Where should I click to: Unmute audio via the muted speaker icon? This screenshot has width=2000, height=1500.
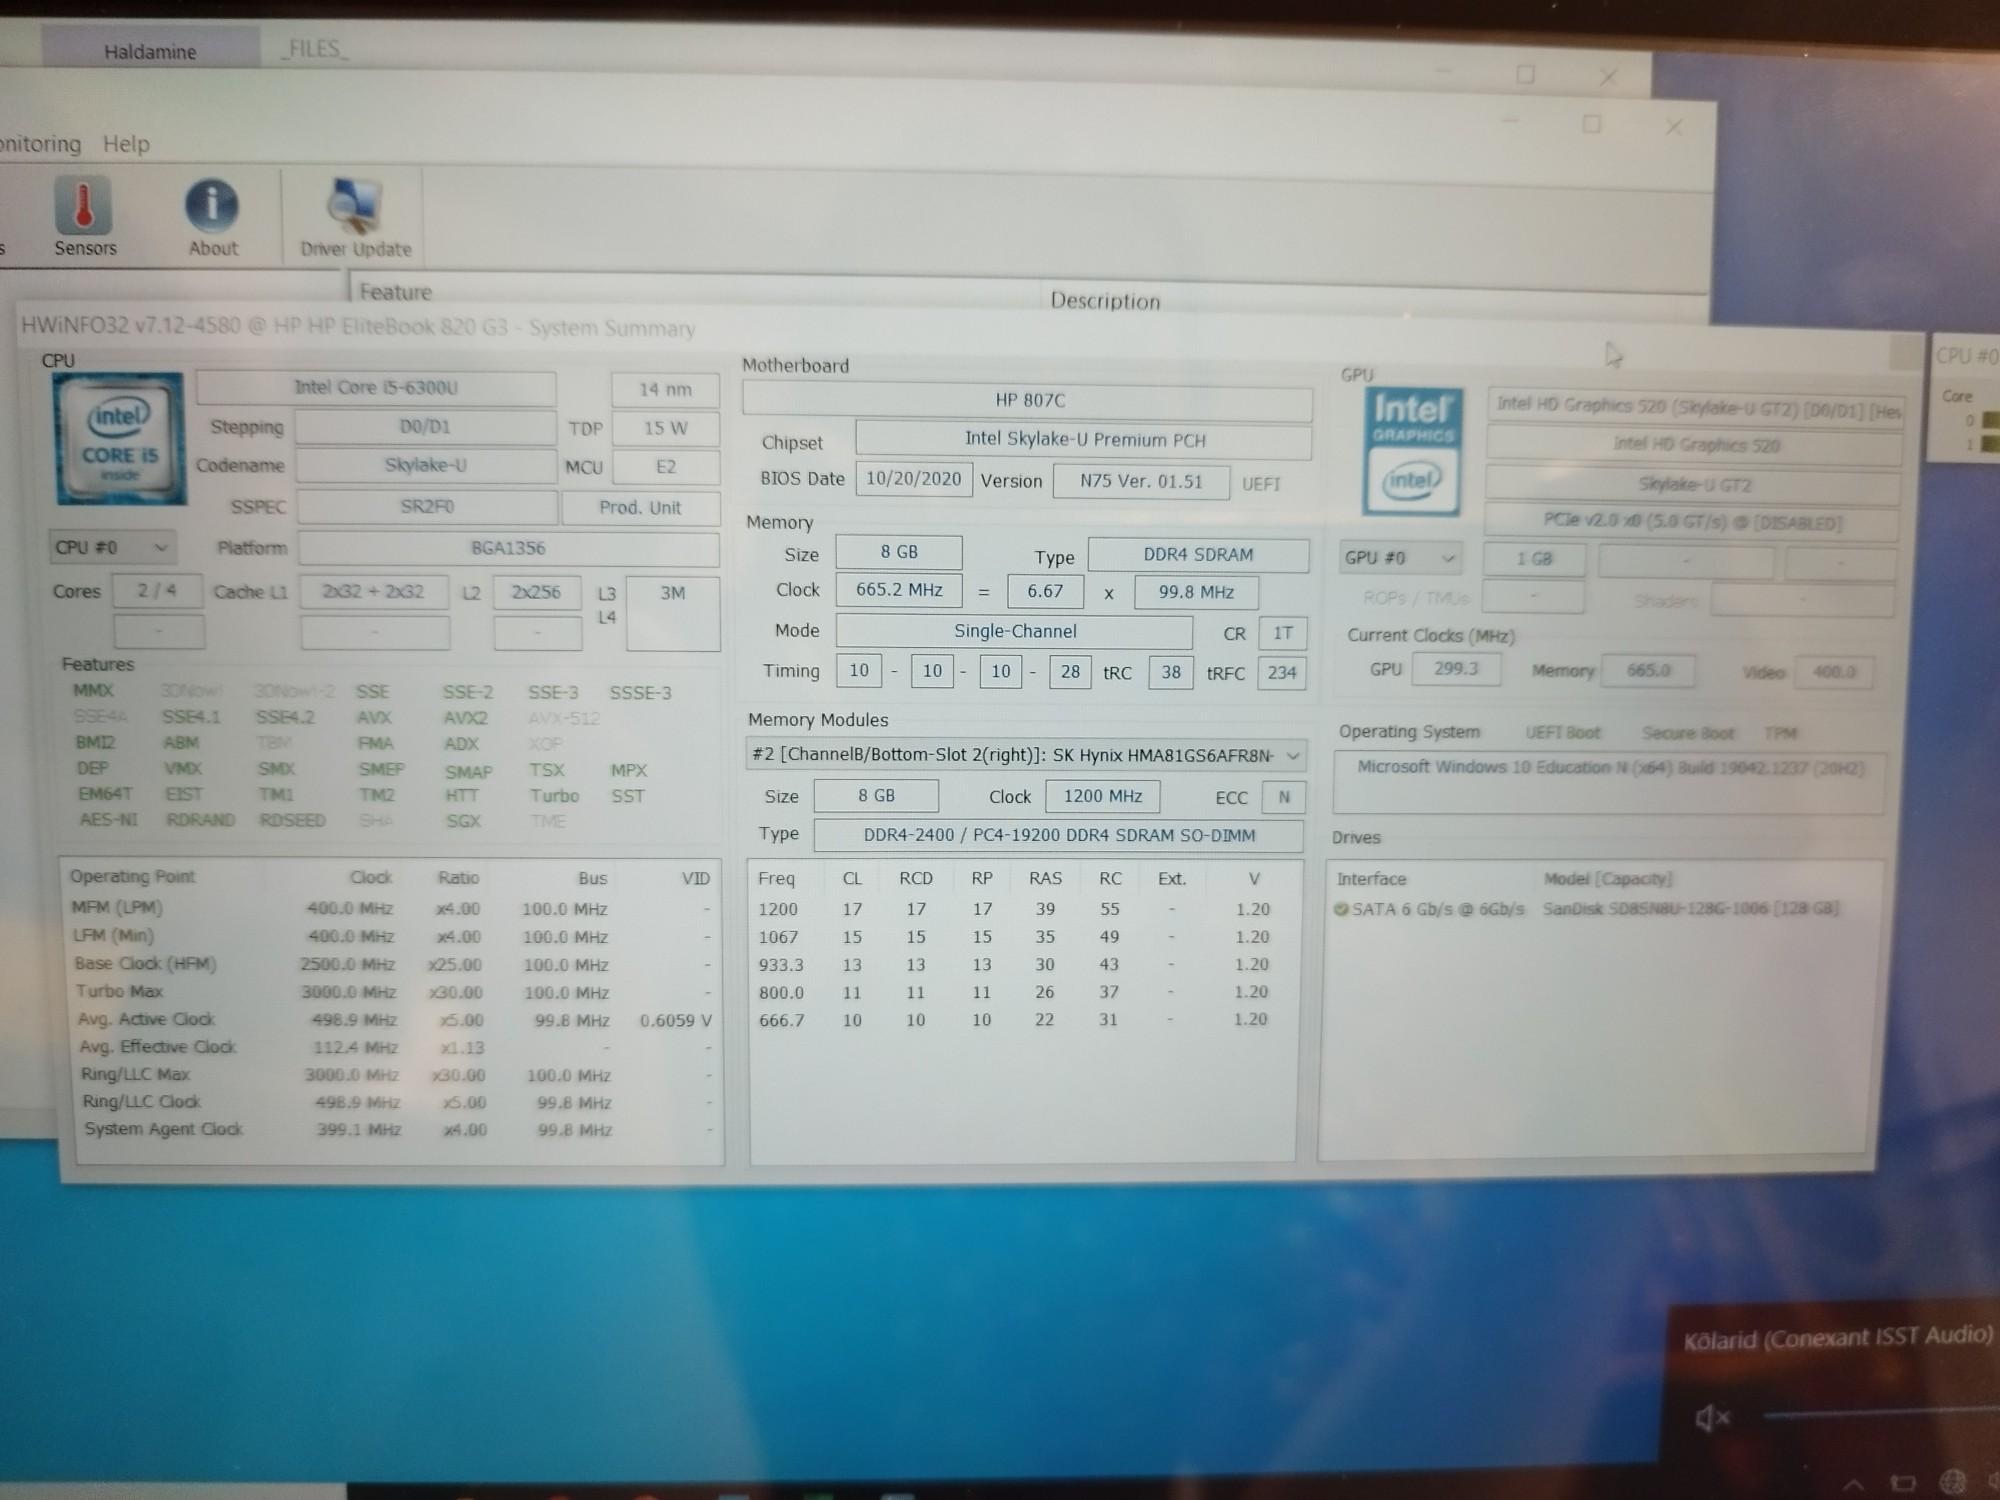pyautogui.click(x=1711, y=1416)
